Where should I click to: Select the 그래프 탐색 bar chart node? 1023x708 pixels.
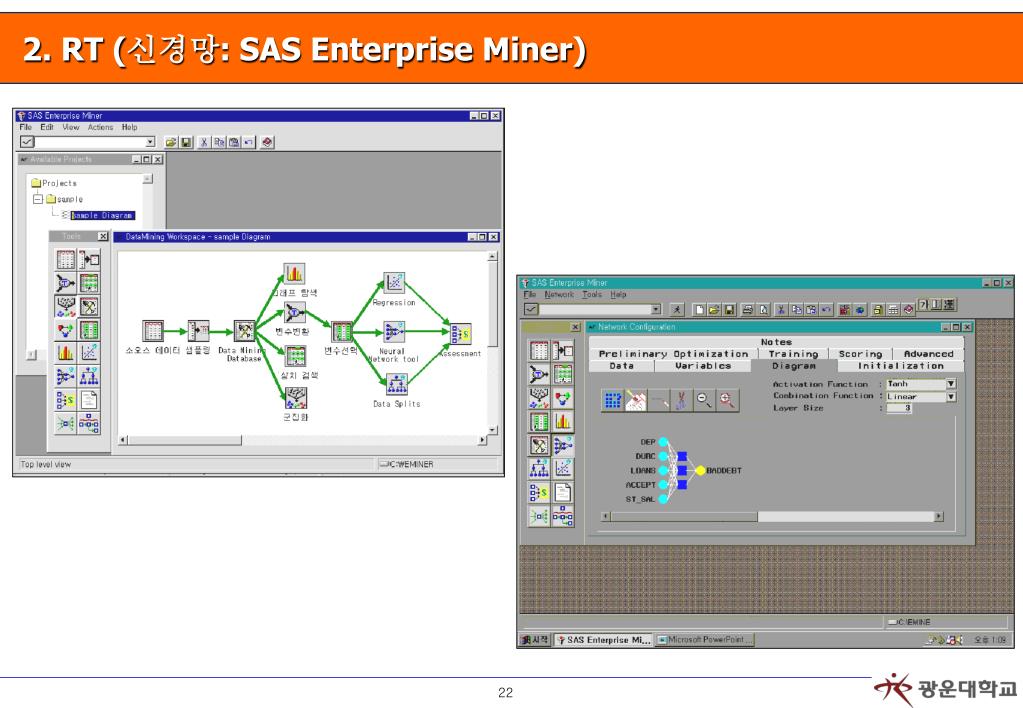[x=294, y=273]
